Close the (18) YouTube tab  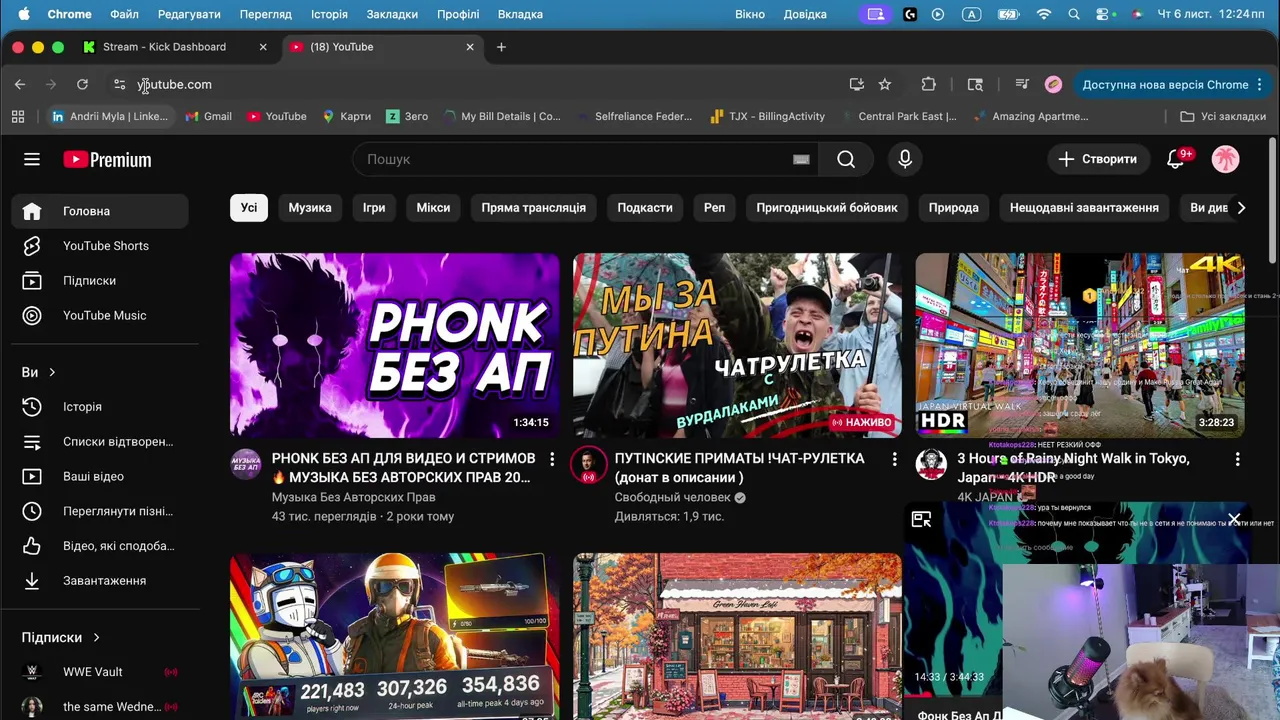coord(470,47)
